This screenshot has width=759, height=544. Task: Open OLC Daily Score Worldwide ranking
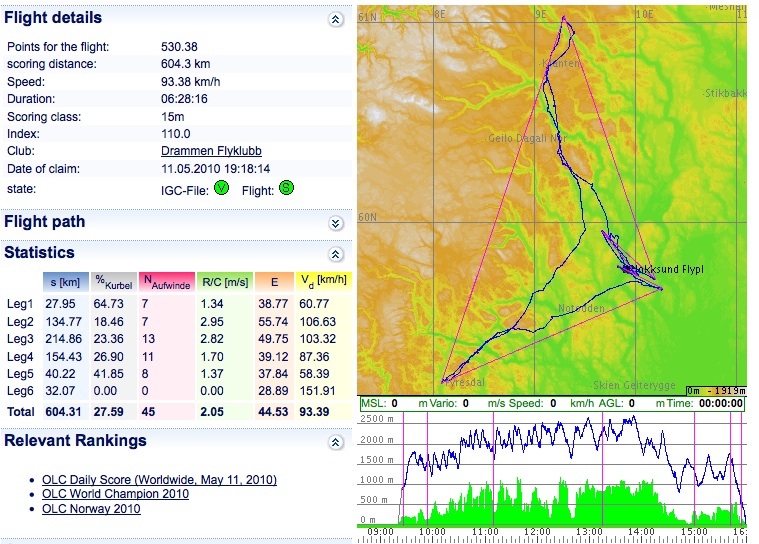coord(159,480)
